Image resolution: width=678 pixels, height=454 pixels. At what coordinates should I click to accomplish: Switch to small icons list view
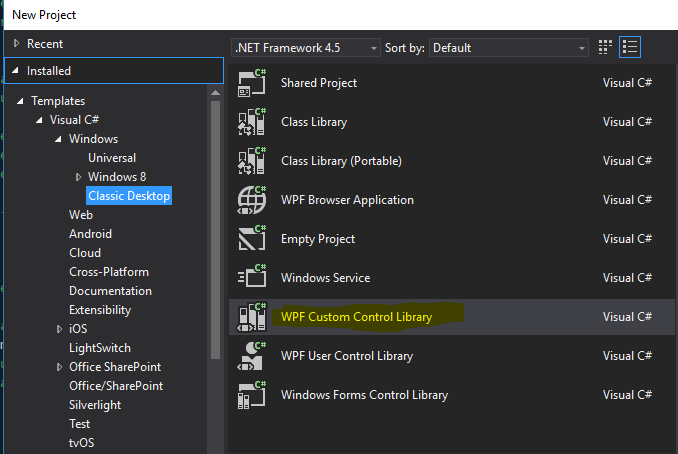pos(605,47)
